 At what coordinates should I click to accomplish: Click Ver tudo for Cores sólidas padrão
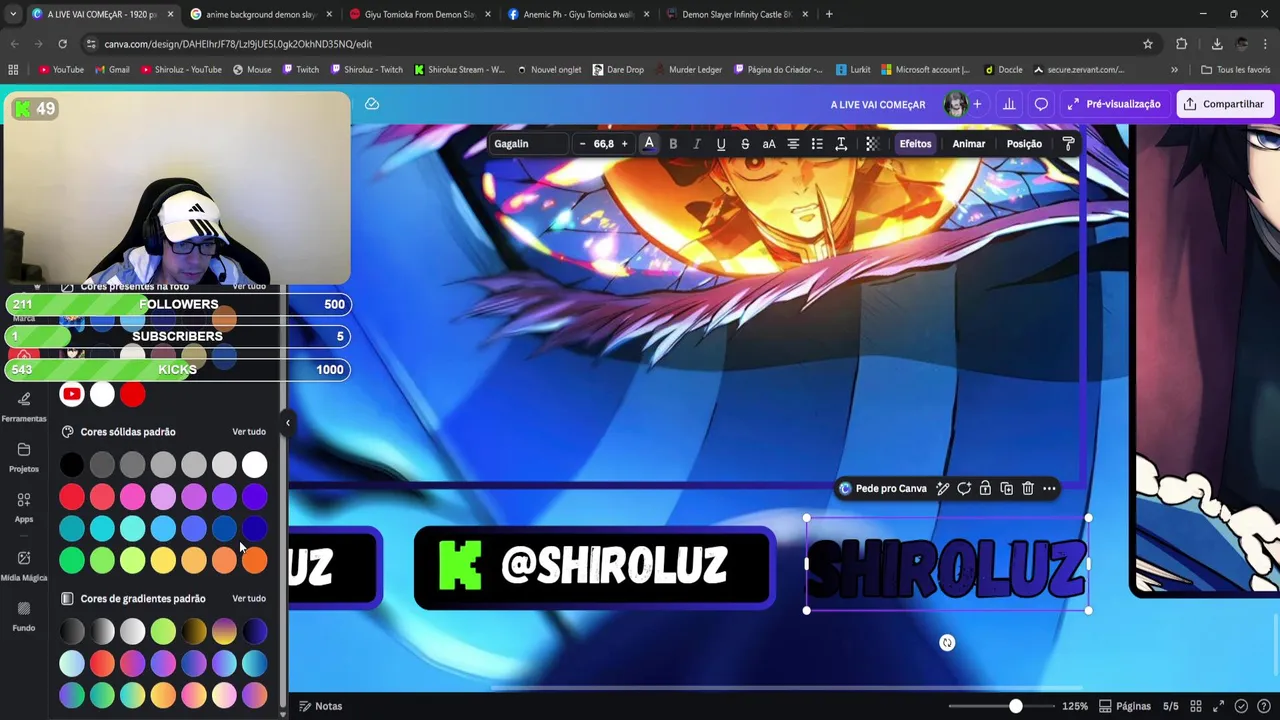point(249,432)
